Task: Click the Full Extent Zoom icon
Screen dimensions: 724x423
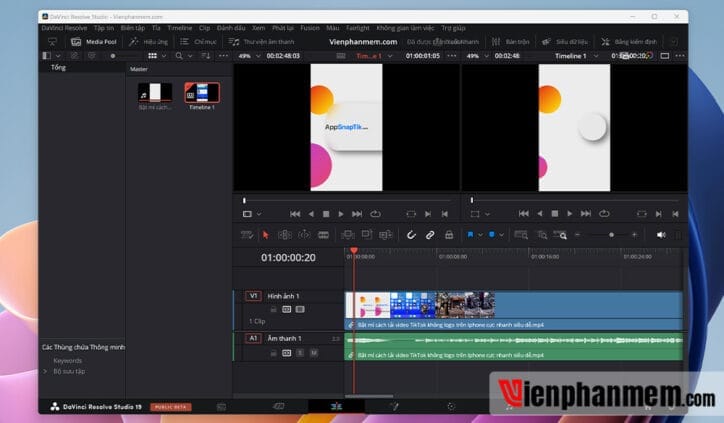Action: click(x=521, y=235)
